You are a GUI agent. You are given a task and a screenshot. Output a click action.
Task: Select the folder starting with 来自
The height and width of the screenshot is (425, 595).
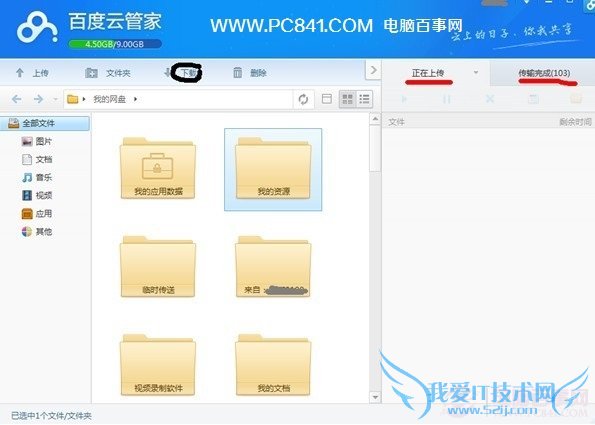pyautogui.click(x=273, y=266)
